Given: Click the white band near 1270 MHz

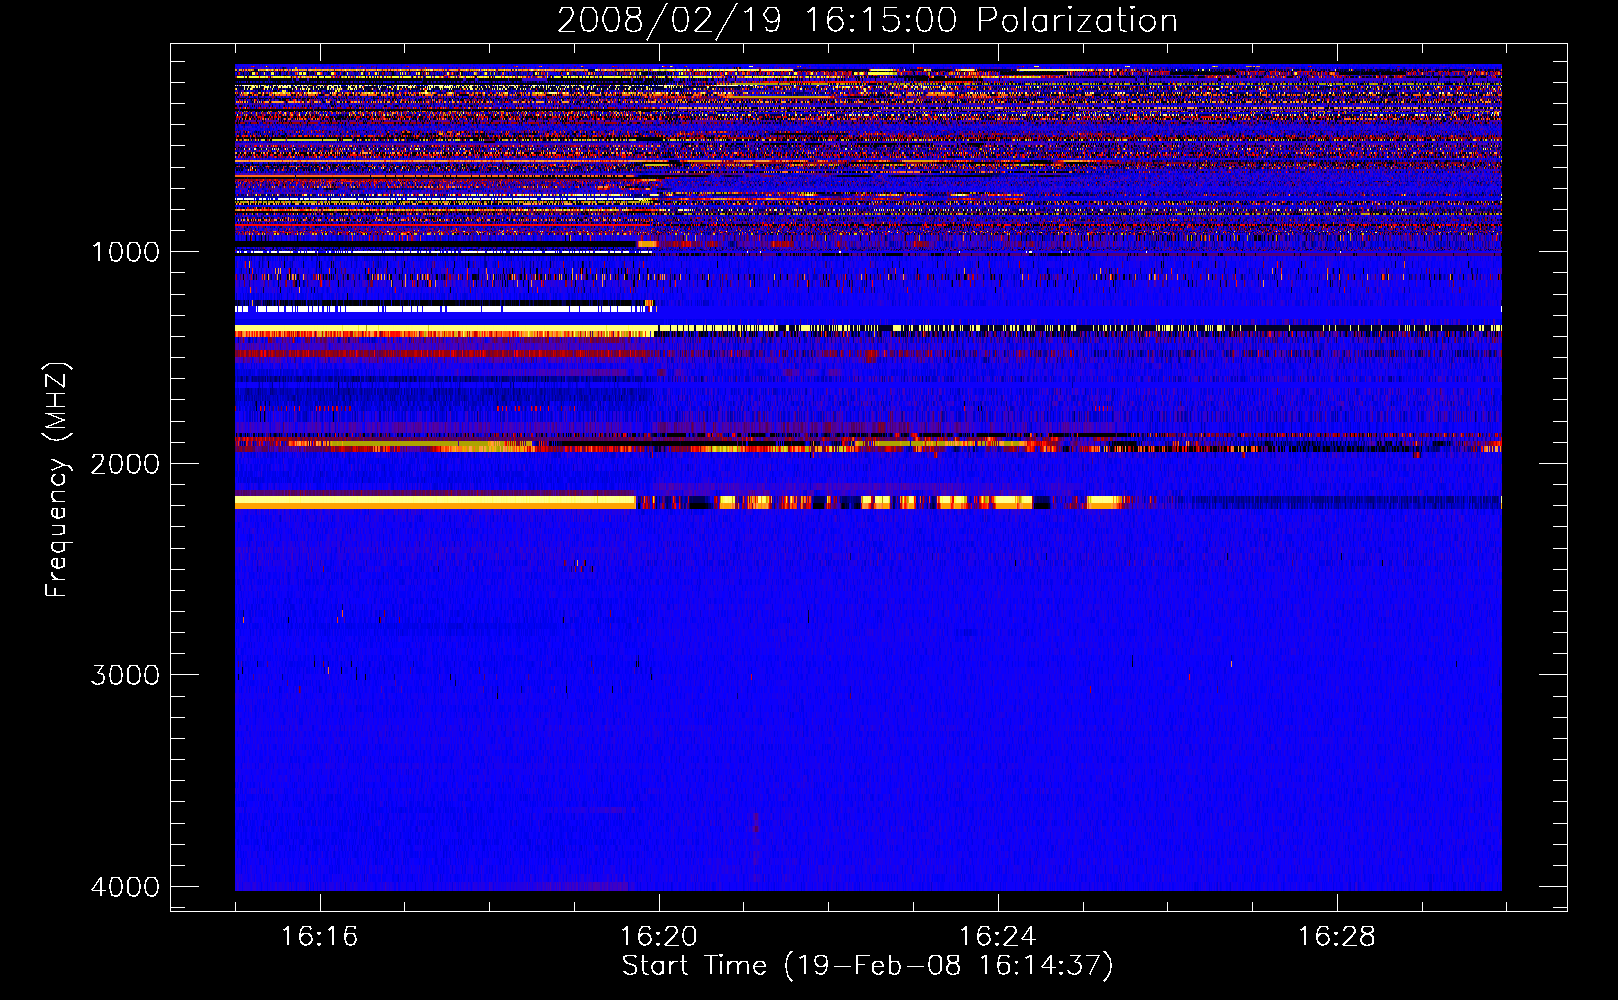Looking at the screenshot, I should click(443, 309).
